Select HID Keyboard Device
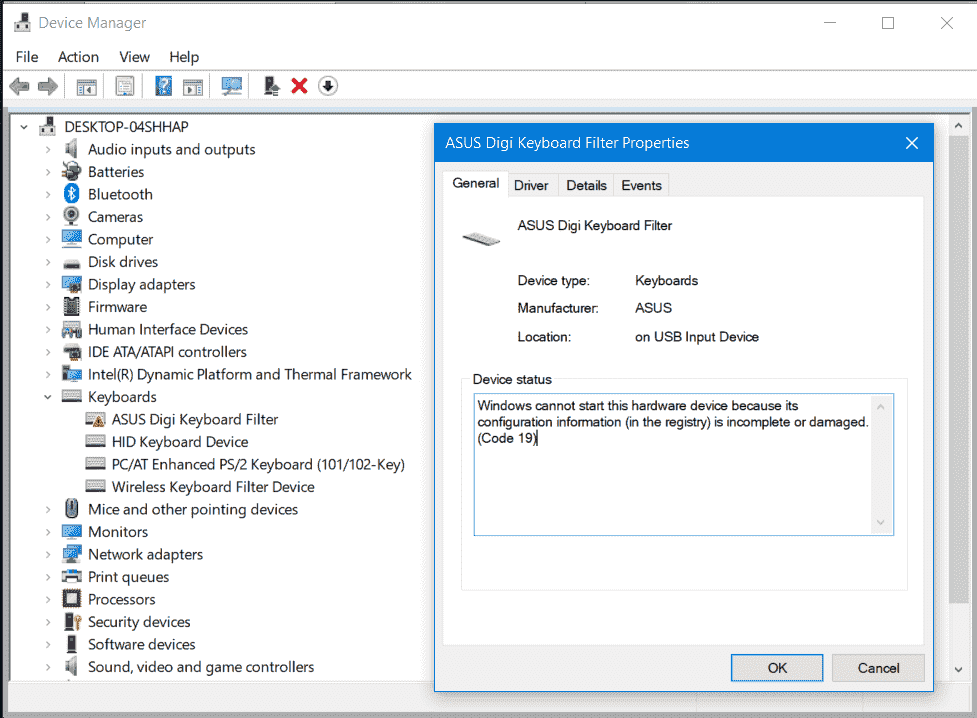This screenshot has width=977, height=718. (180, 442)
